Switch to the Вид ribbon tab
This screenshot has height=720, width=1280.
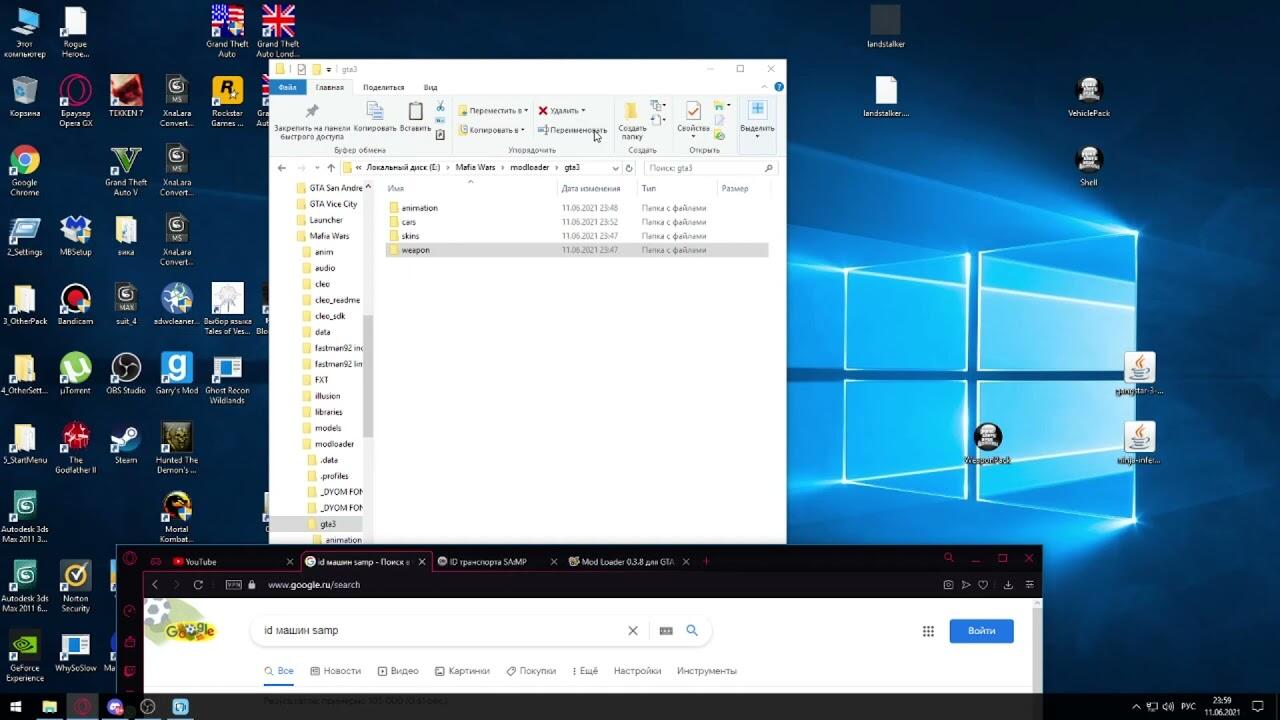tap(430, 87)
